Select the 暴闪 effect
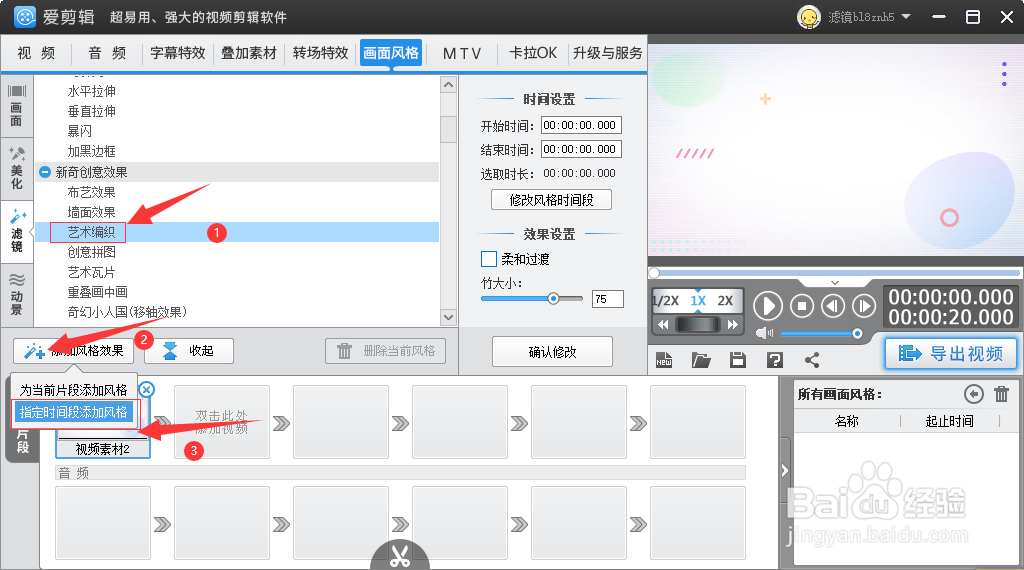 point(80,131)
